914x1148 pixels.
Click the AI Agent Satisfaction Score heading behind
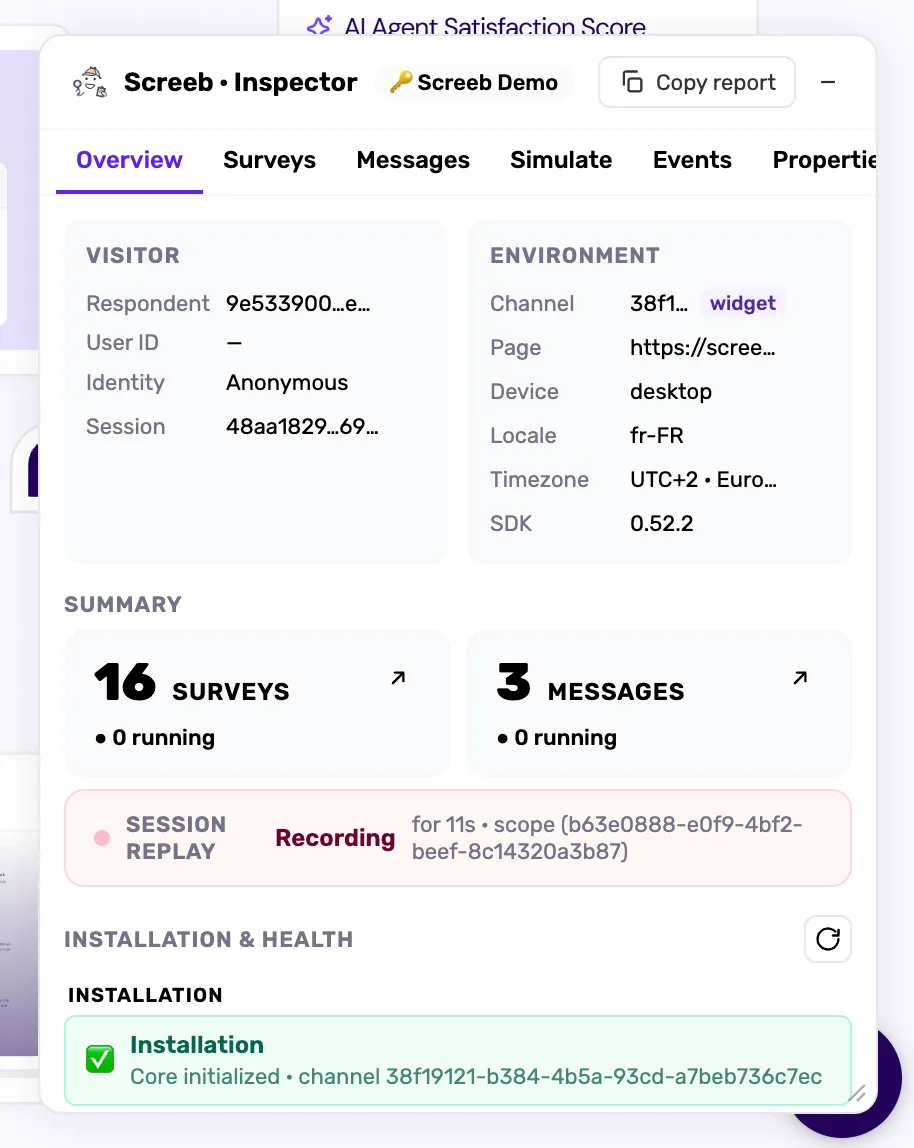pyautogui.click(x=494, y=27)
